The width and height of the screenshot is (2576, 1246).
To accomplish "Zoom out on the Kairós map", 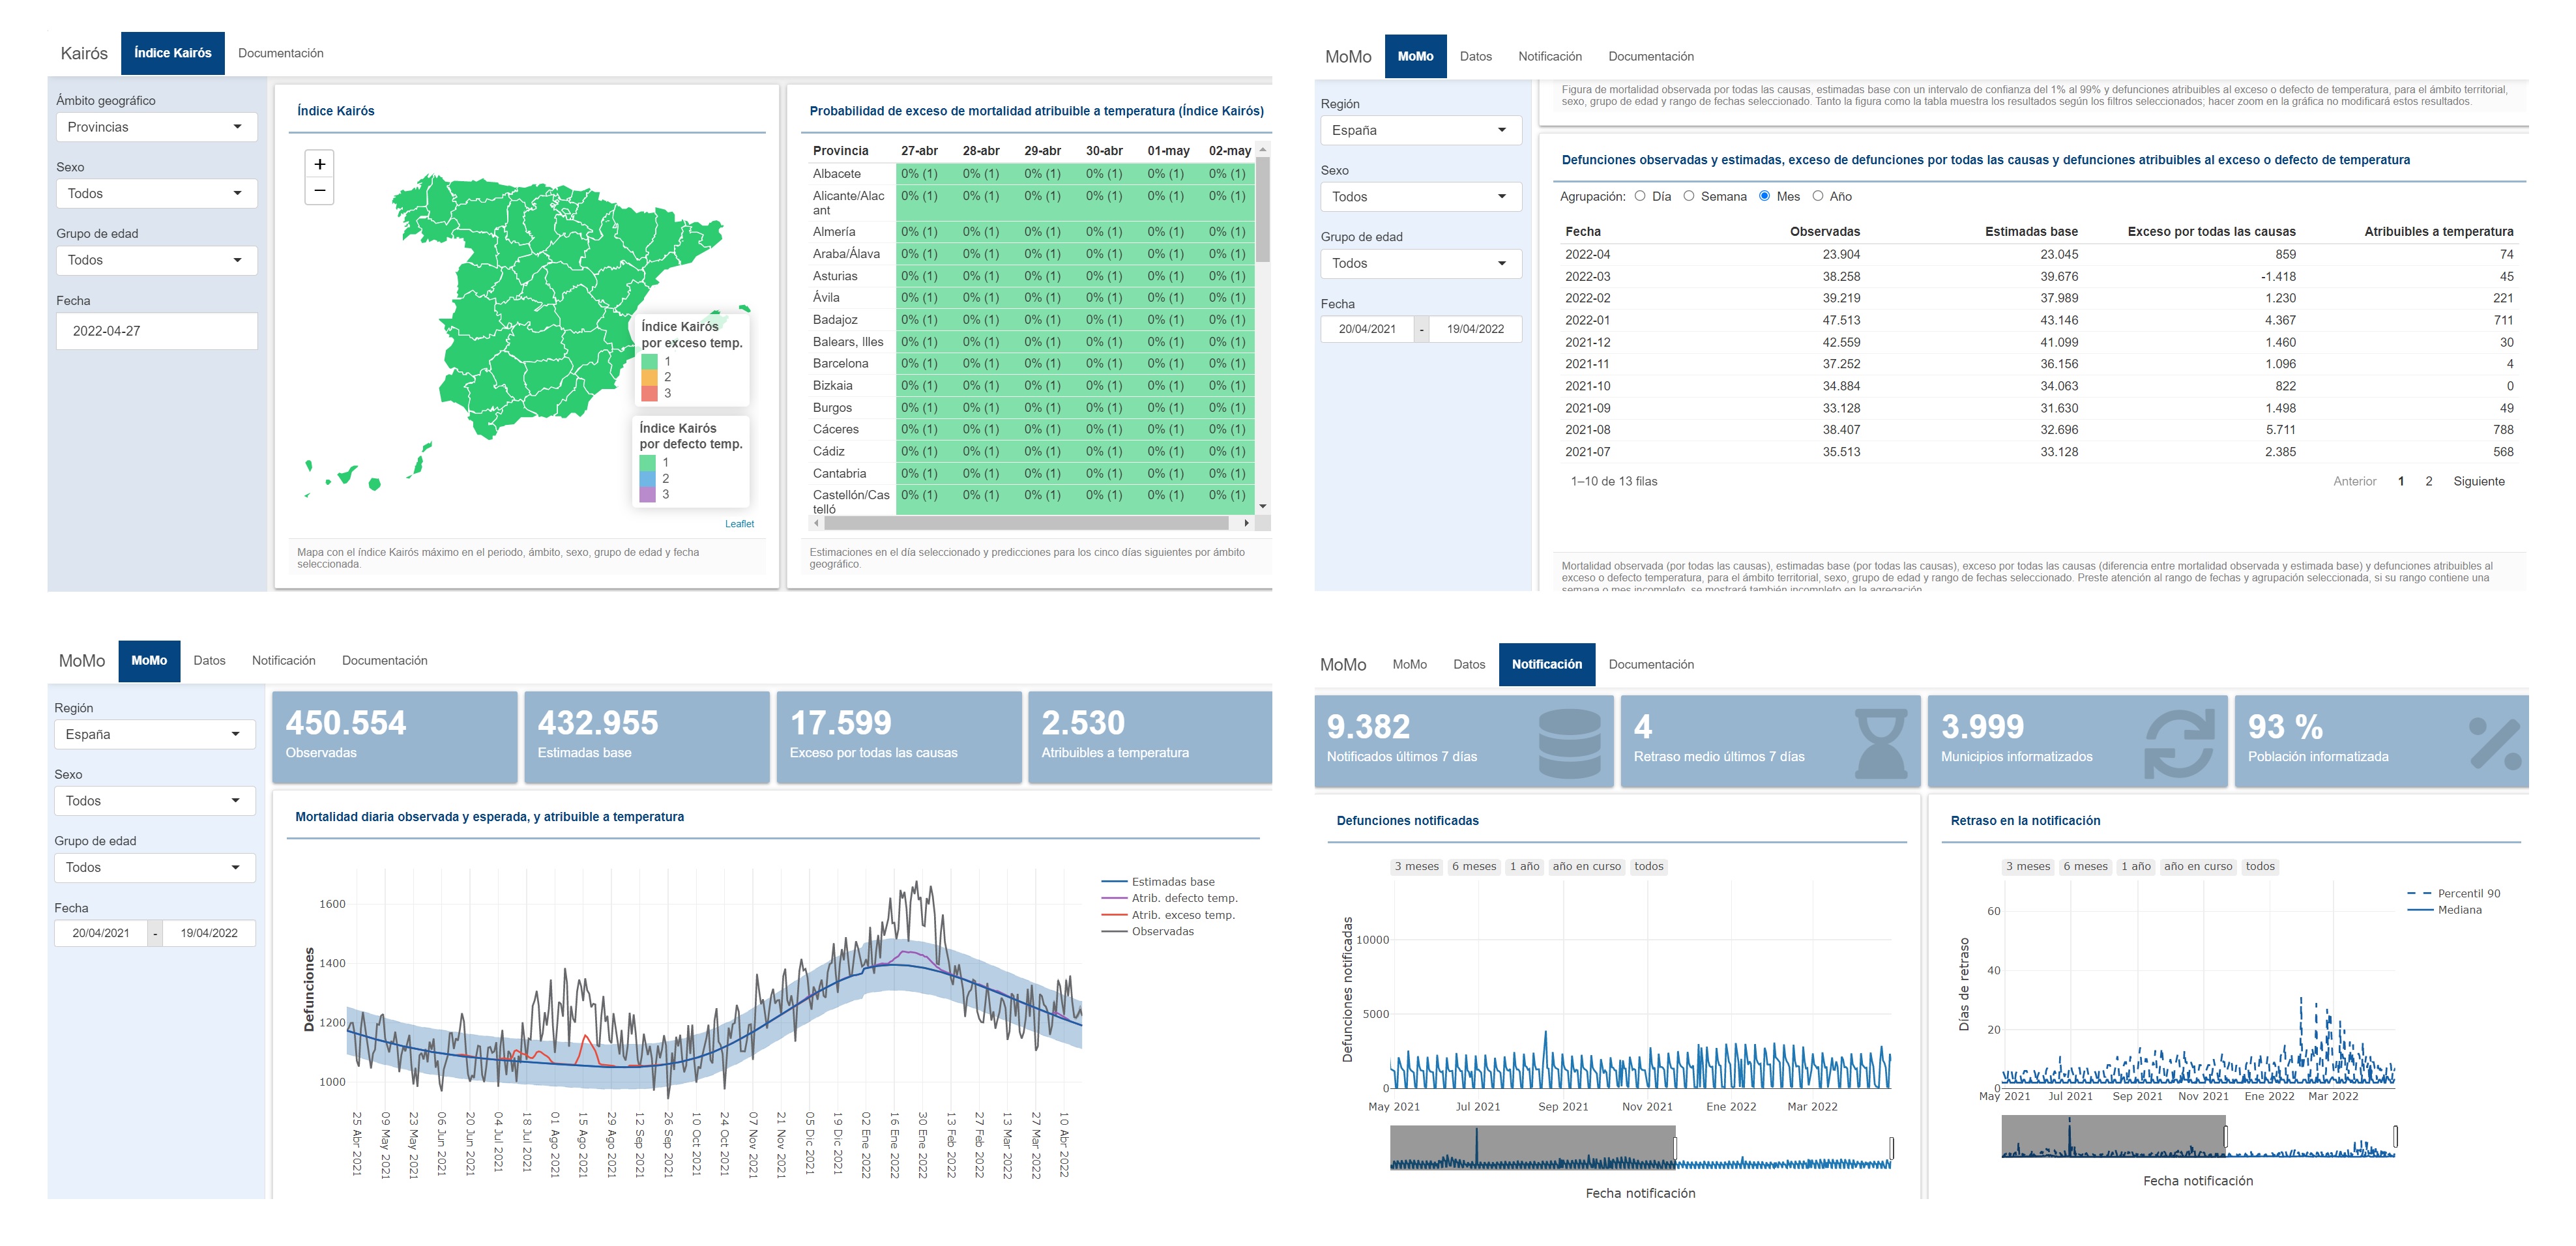I will (x=319, y=190).
